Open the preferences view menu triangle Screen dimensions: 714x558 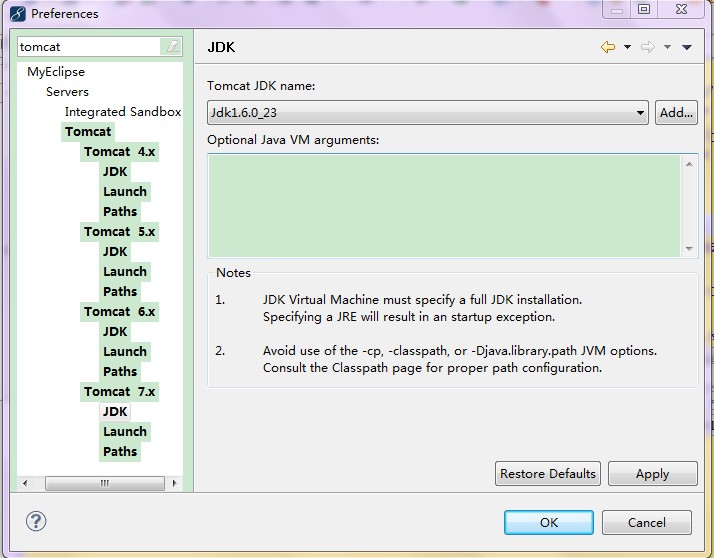tap(687, 47)
